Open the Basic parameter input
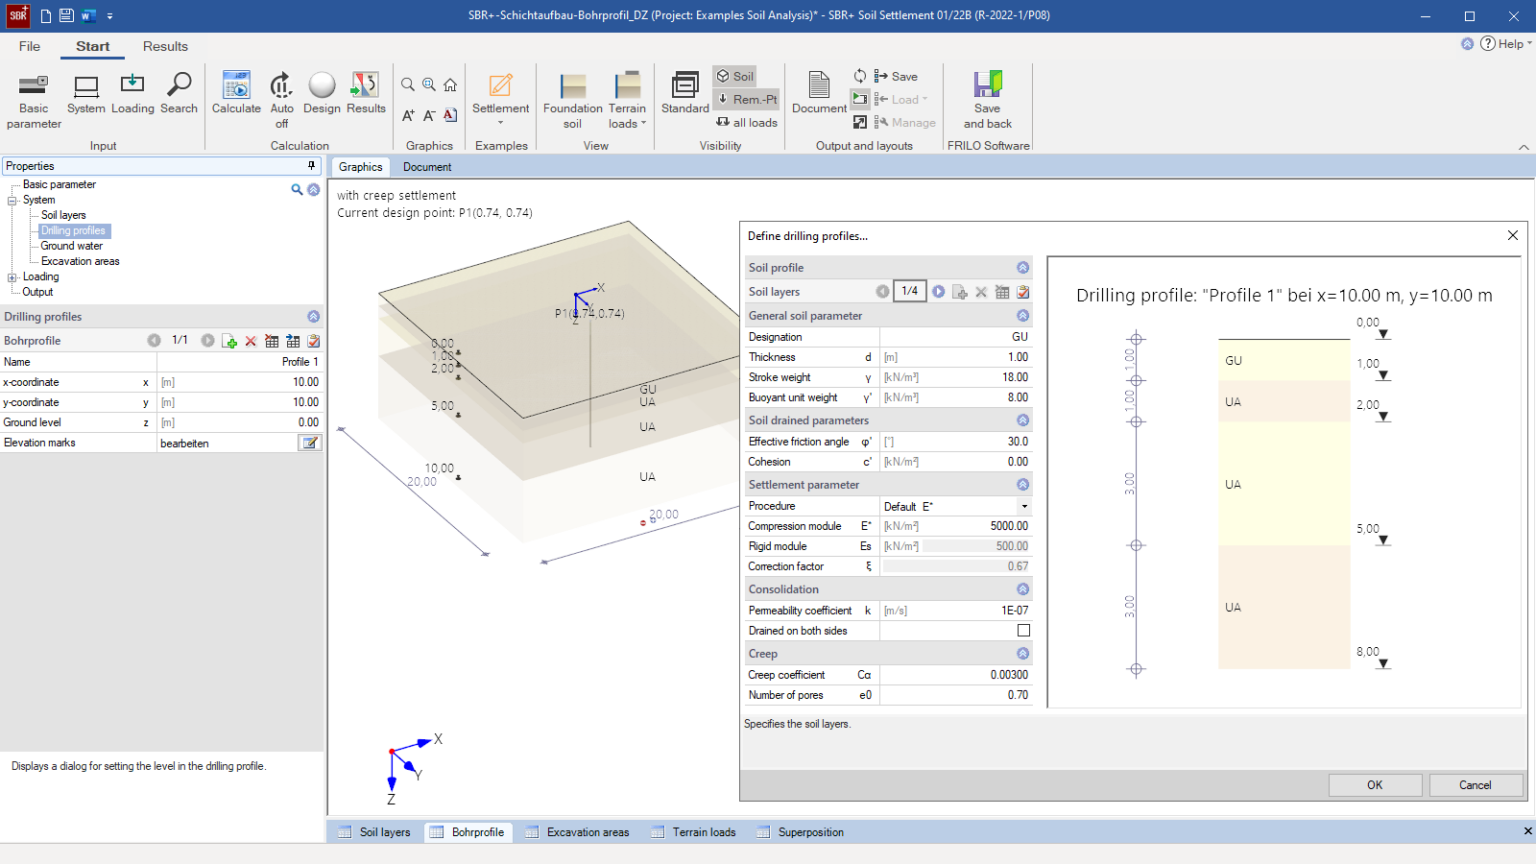Image resolution: width=1536 pixels, height=864 pixels. 34,100
